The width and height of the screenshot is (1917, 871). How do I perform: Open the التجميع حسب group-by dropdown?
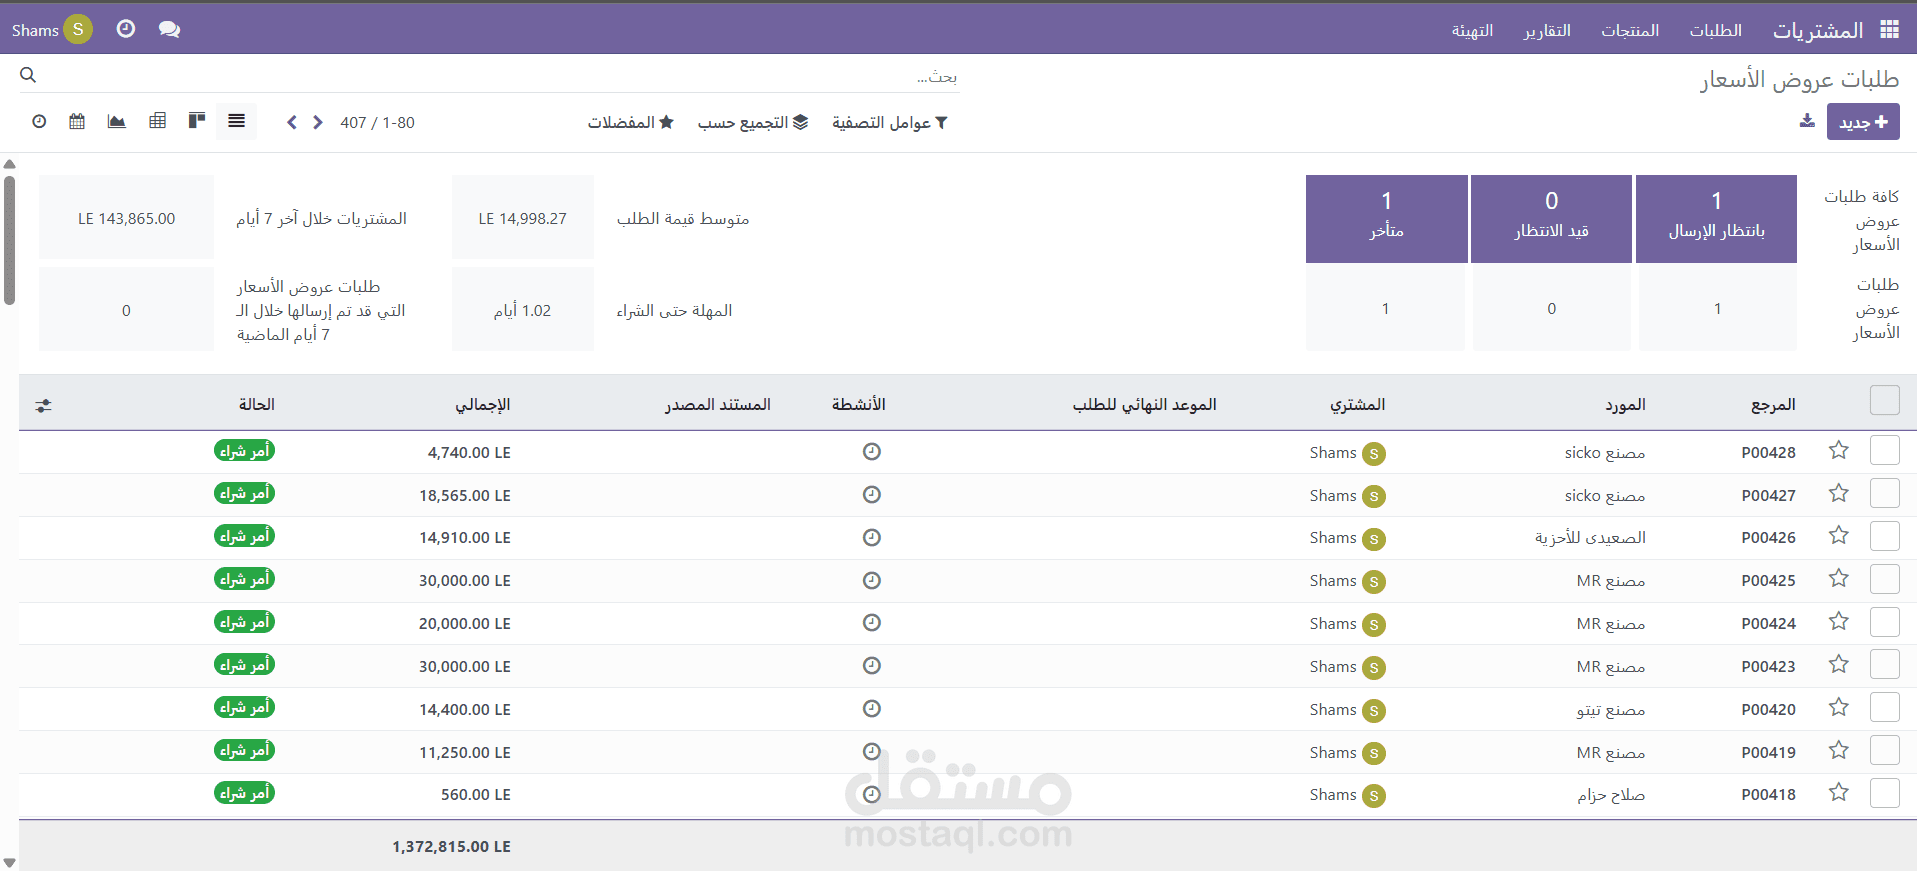pyautogui.click(x=753, y=122)
